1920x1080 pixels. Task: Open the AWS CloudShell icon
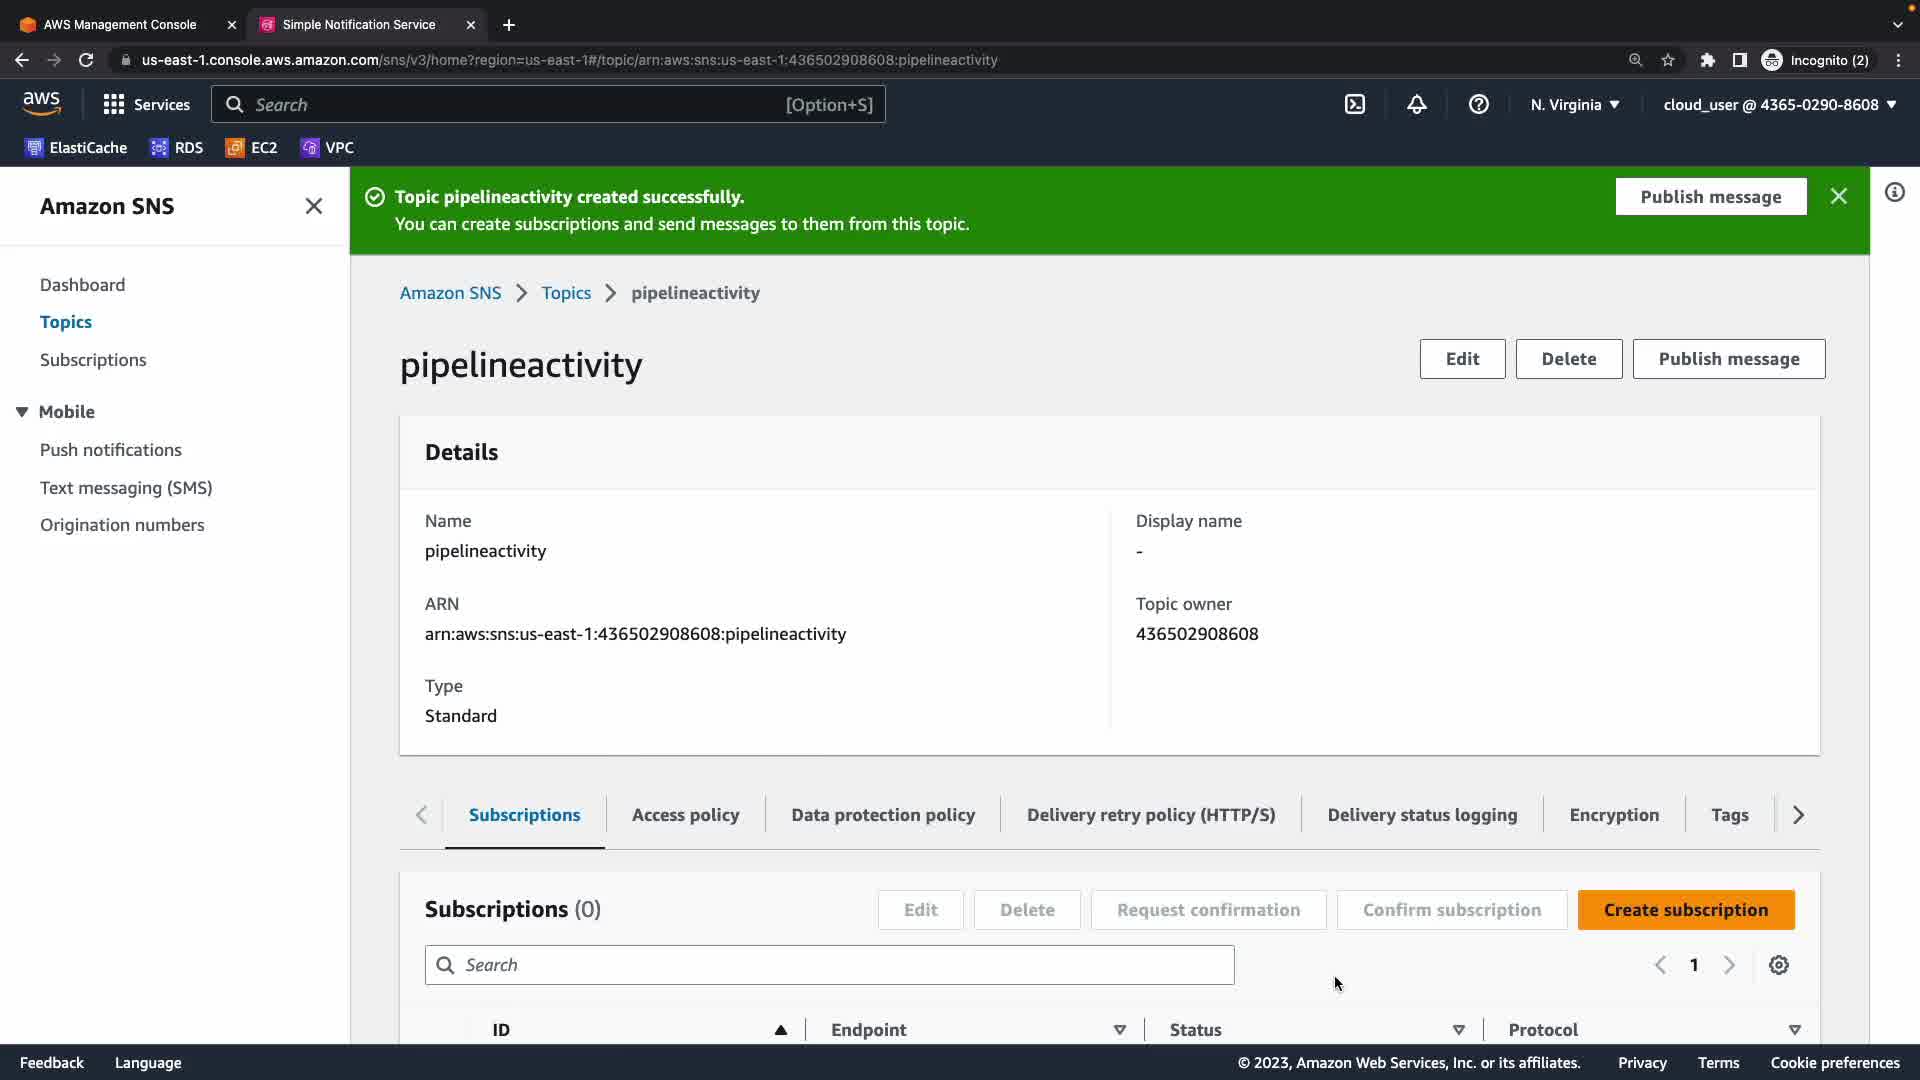[1355, 104]
